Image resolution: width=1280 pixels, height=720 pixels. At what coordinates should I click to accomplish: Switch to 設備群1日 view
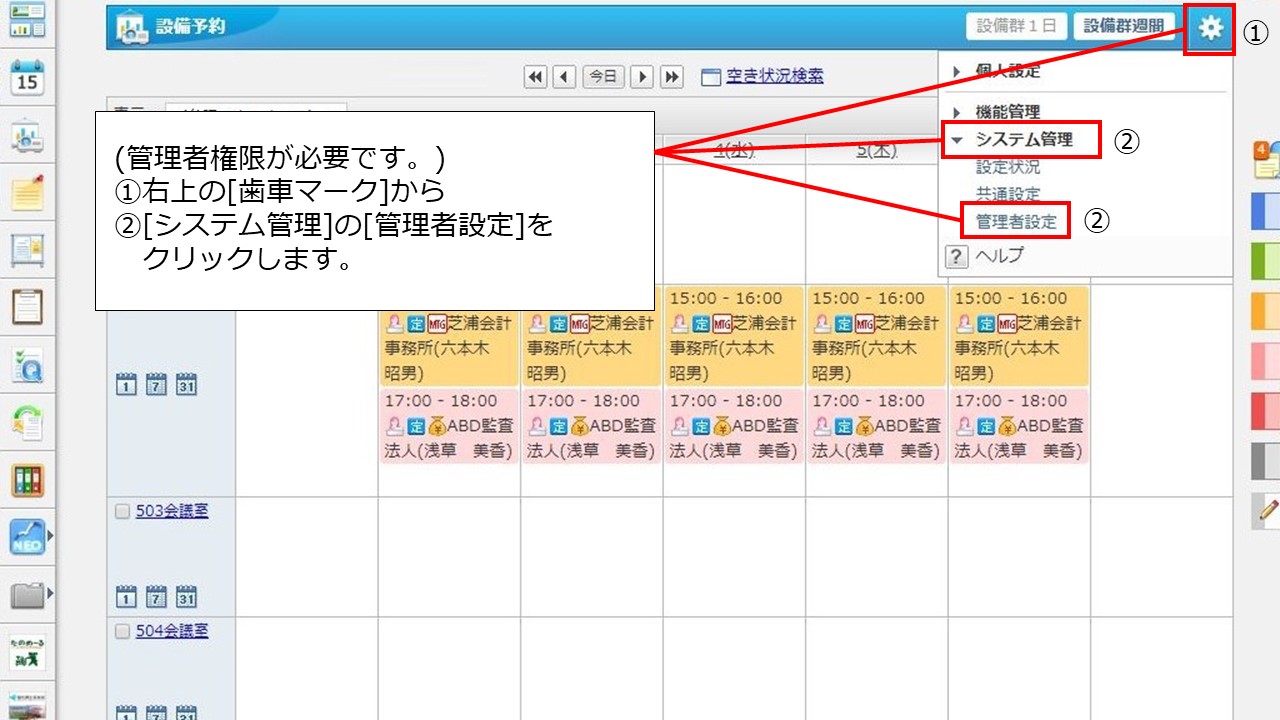pyautogui.click(x=1016, y=27)
